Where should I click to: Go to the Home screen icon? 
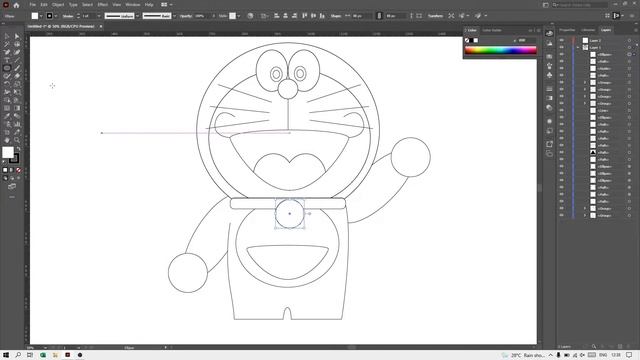16,5
